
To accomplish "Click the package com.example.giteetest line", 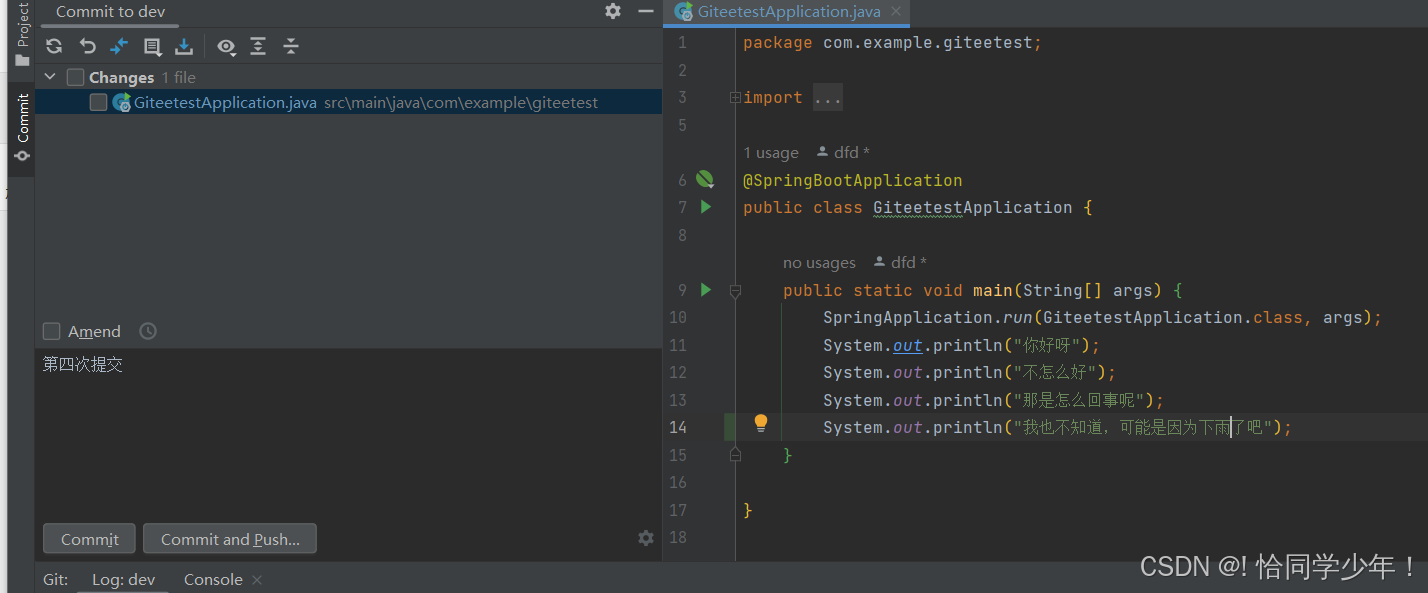I will pos(892,43).
